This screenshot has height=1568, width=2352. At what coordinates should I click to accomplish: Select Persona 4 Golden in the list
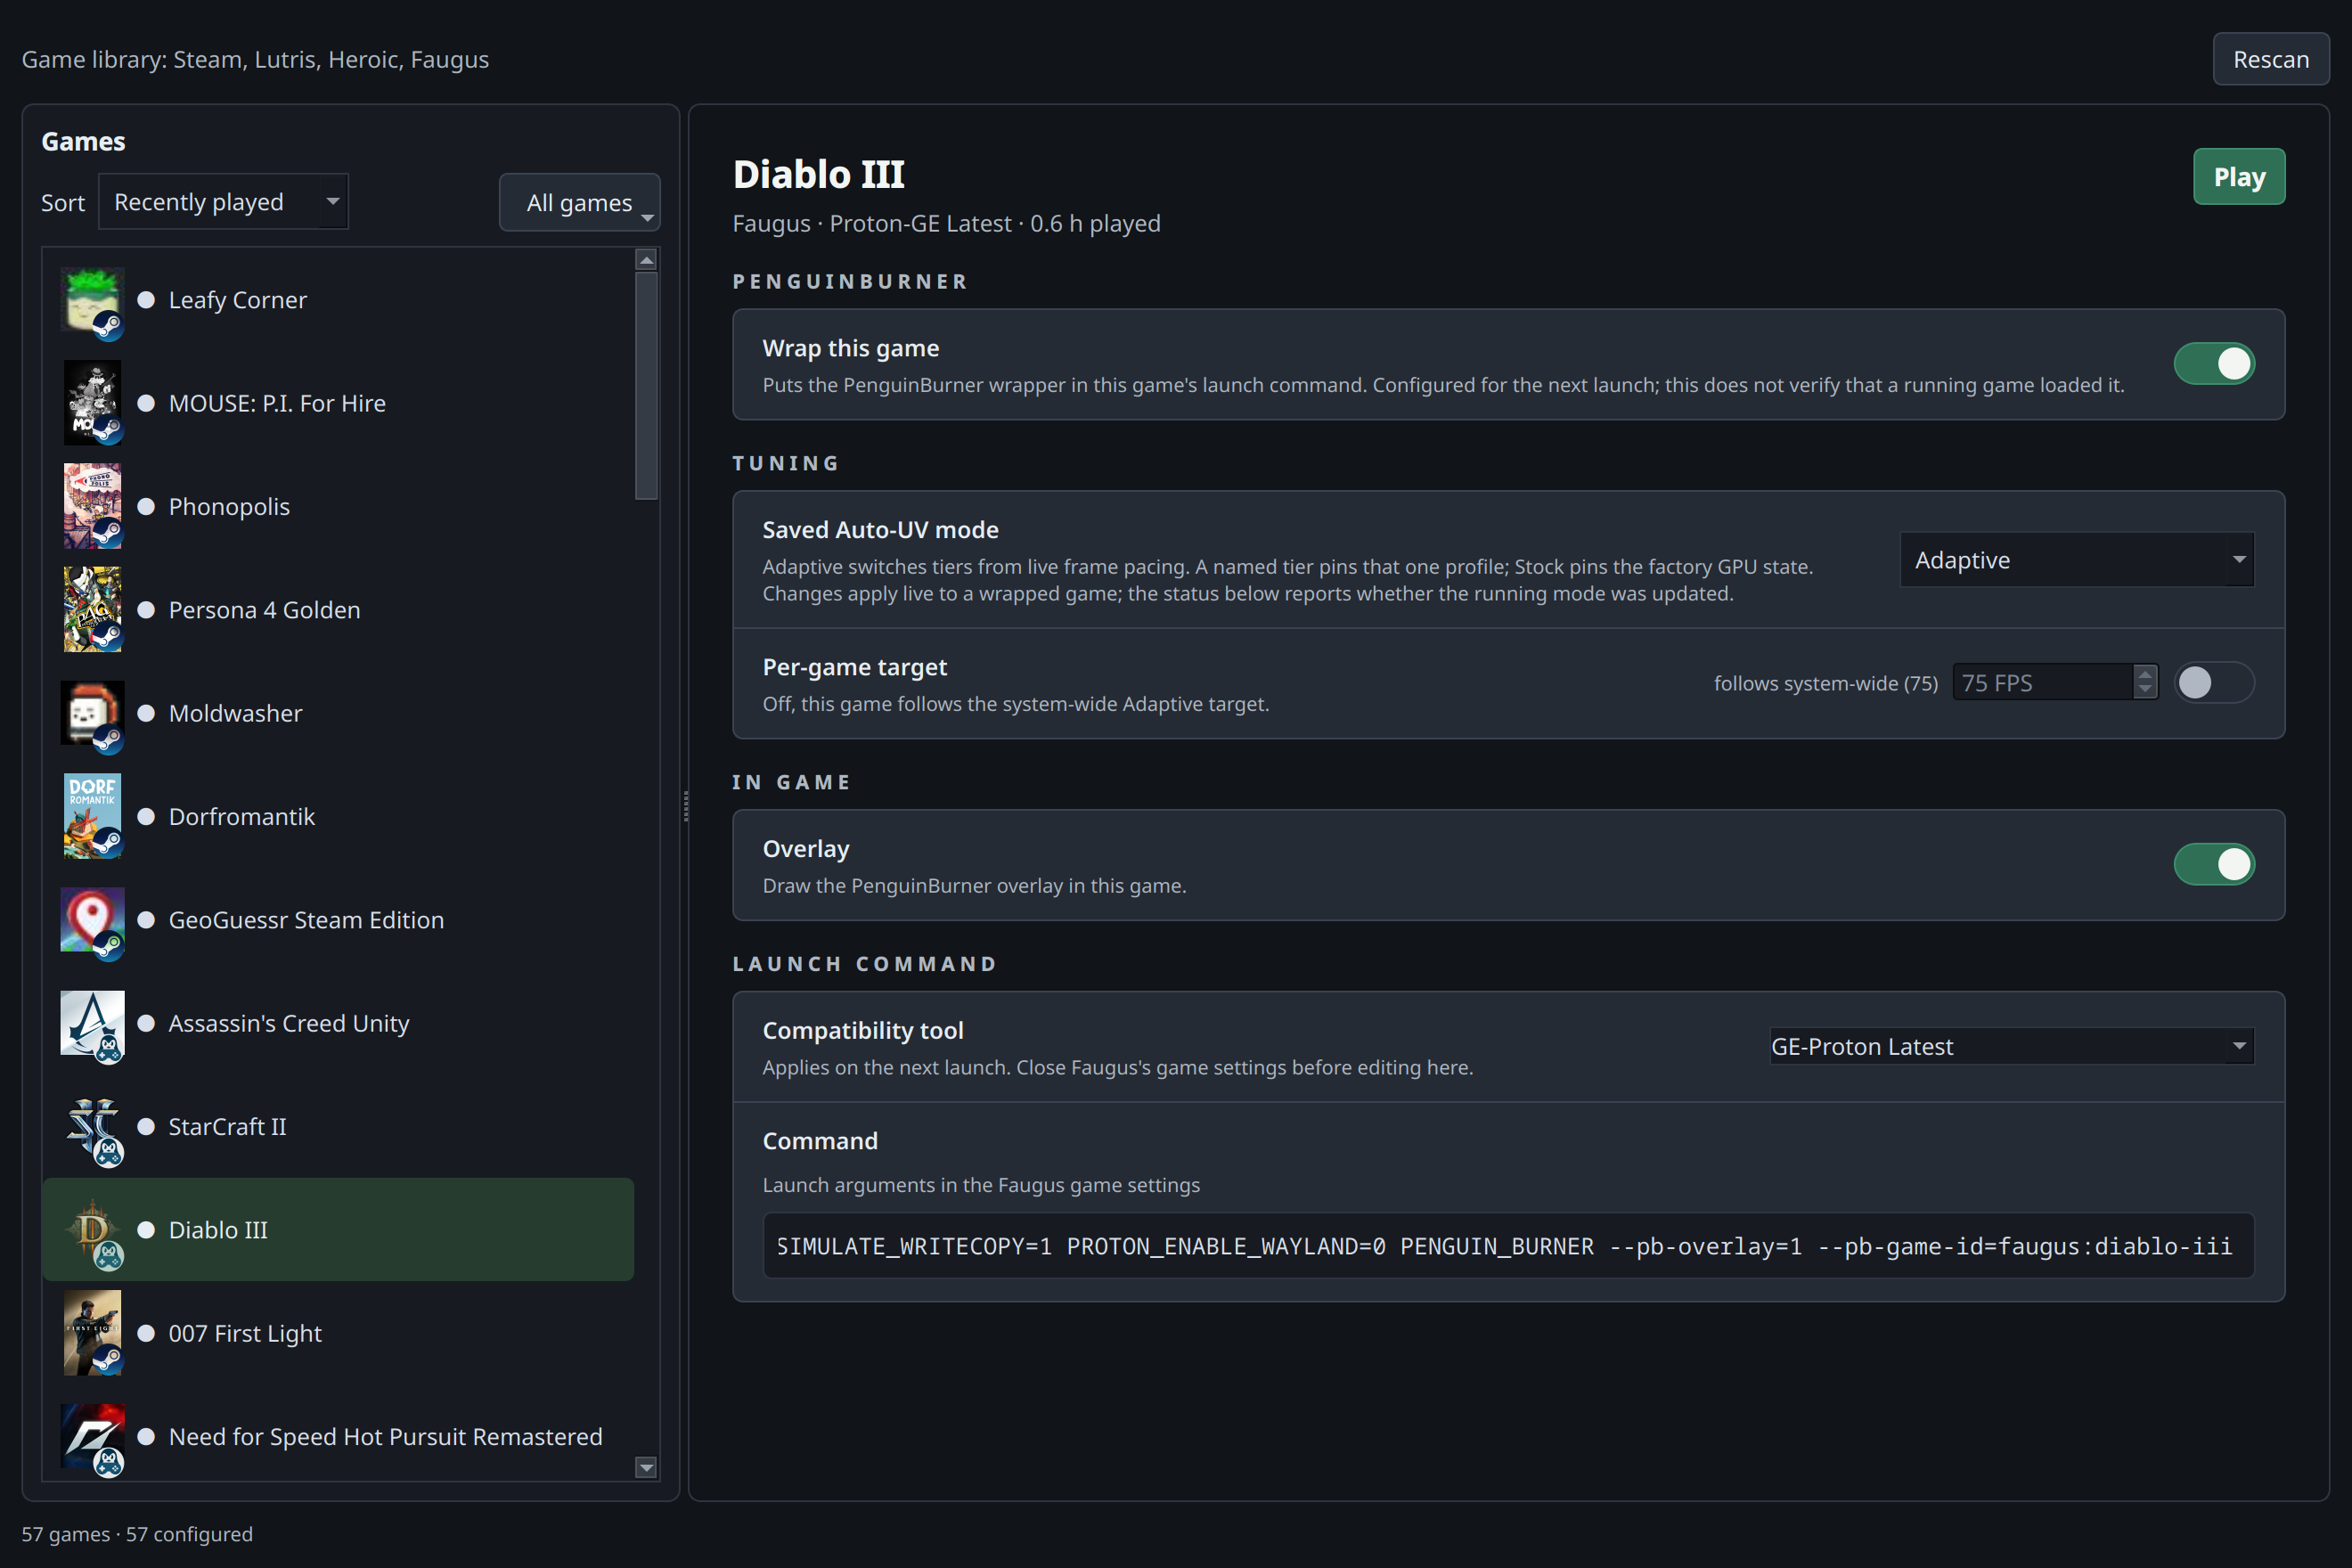pyautogui.click(x=338, y=610)
